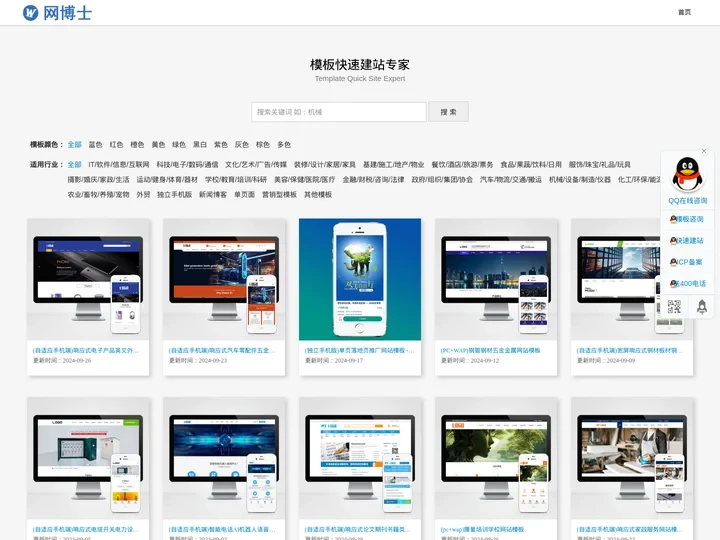Select the 营销型模板 category
720x540 pixels.
tap(279, 195)
